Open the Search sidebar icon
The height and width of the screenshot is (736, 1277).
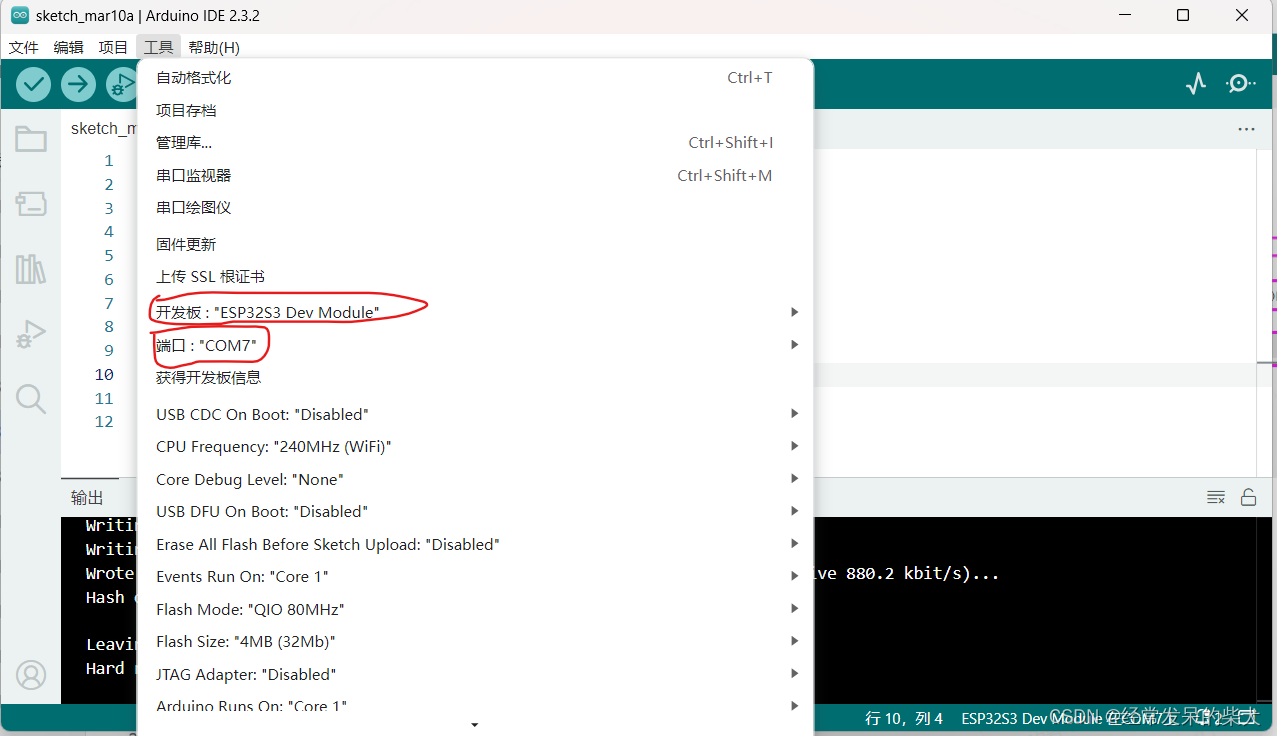point(31,399)
